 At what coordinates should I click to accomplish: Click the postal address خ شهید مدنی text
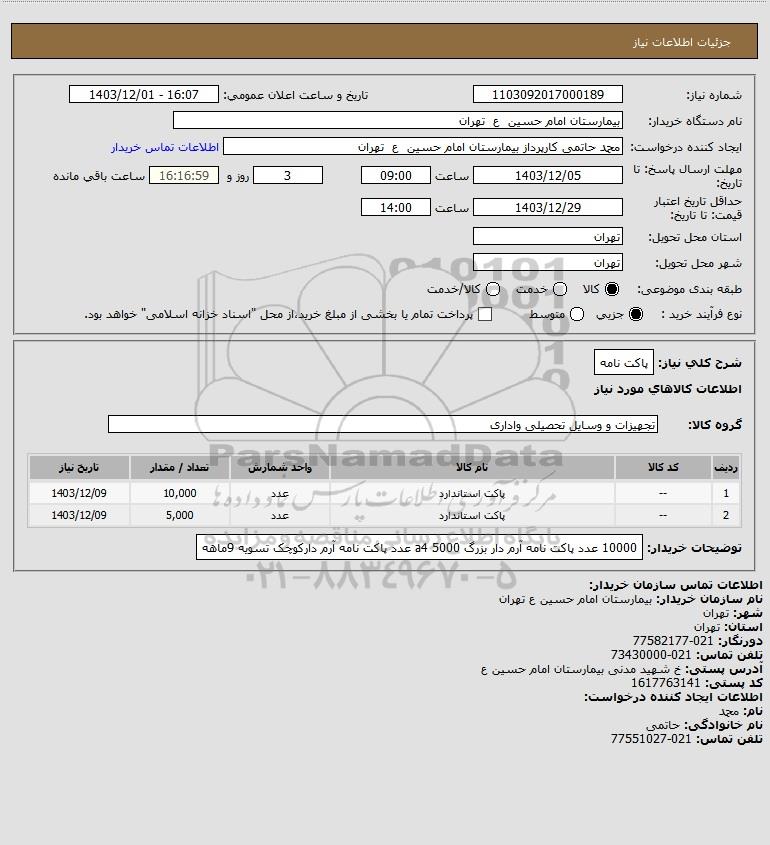coord(581,669)
